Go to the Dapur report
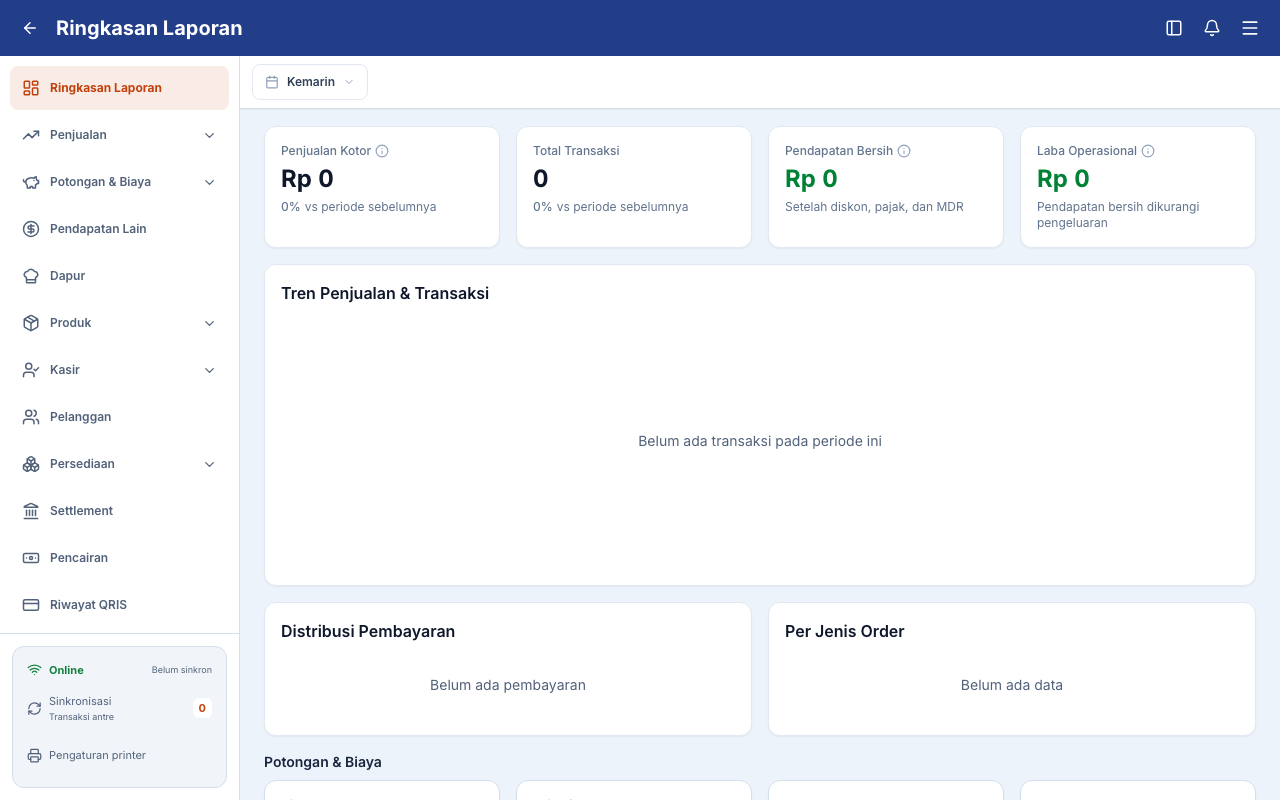Viewport: 1280px width, 800px height. click(x=119, y=276)
